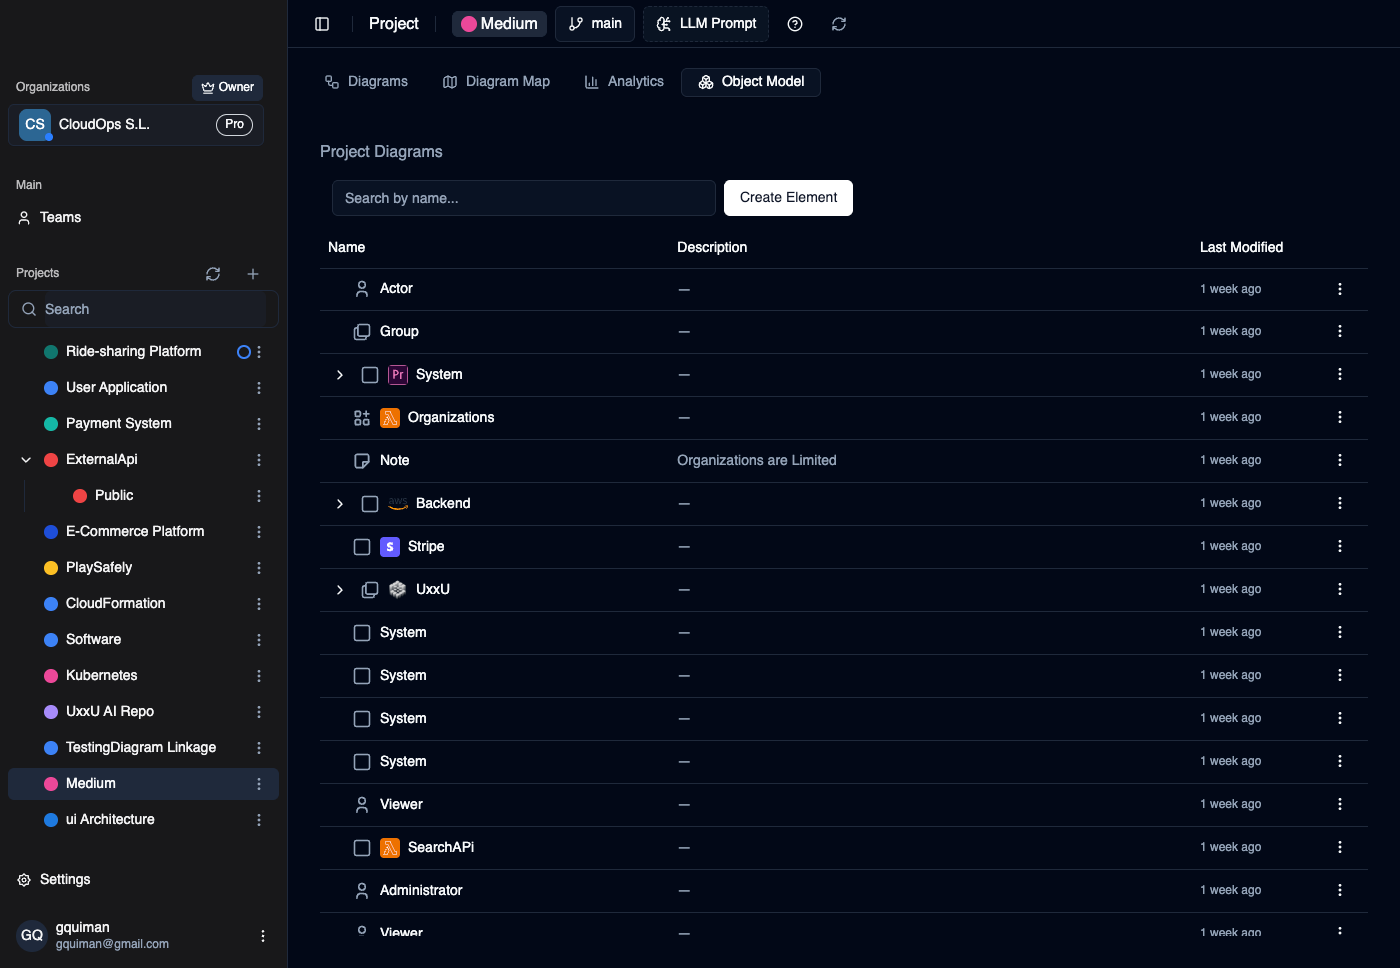Open more options for Note row
Screen dimensions: 1400x968
(x=1340, y=460)
